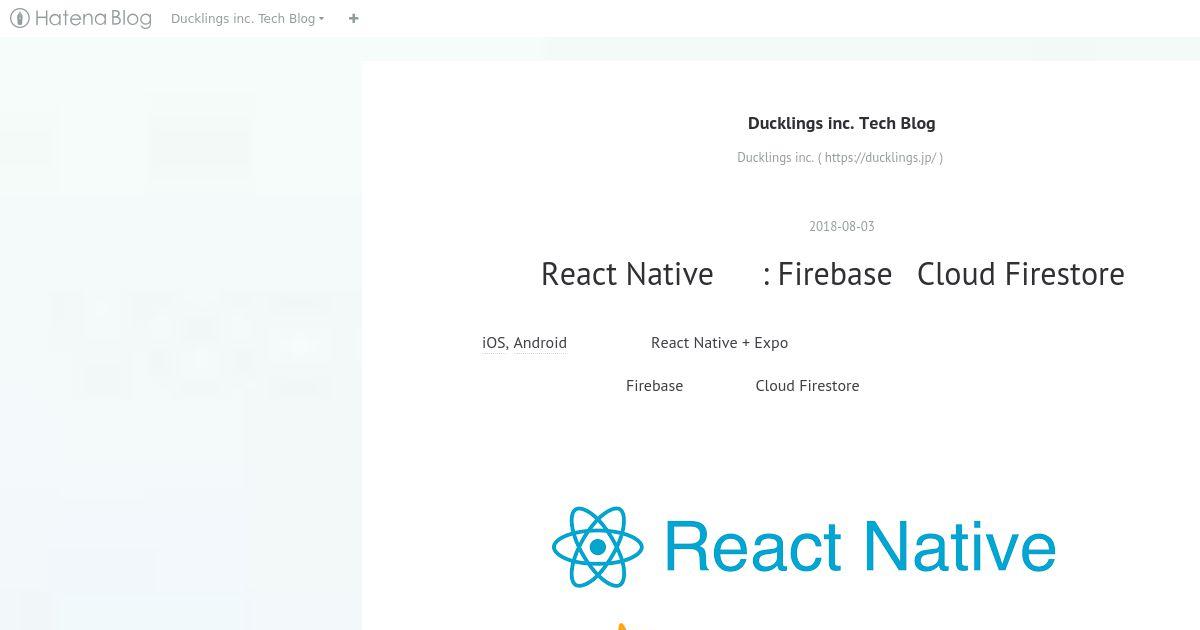Expand the Ducklings inc. Tech Blog dropdown
This screenshot has width=1200, height=630.
247,18
